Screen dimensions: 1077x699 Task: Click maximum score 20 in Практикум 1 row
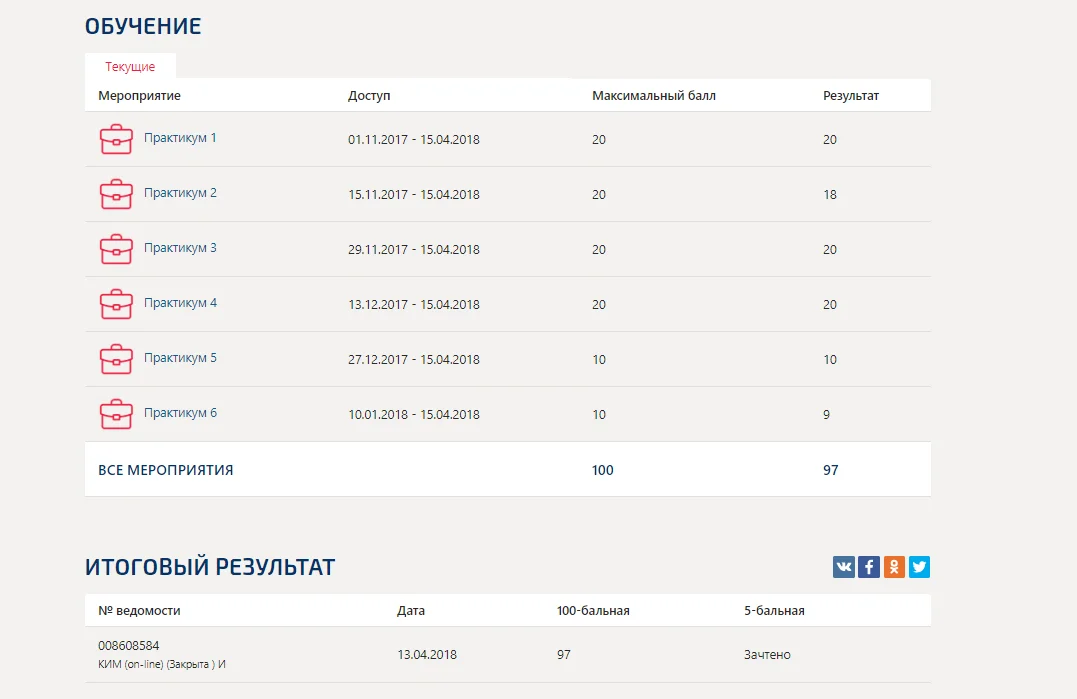pos(599,139)
